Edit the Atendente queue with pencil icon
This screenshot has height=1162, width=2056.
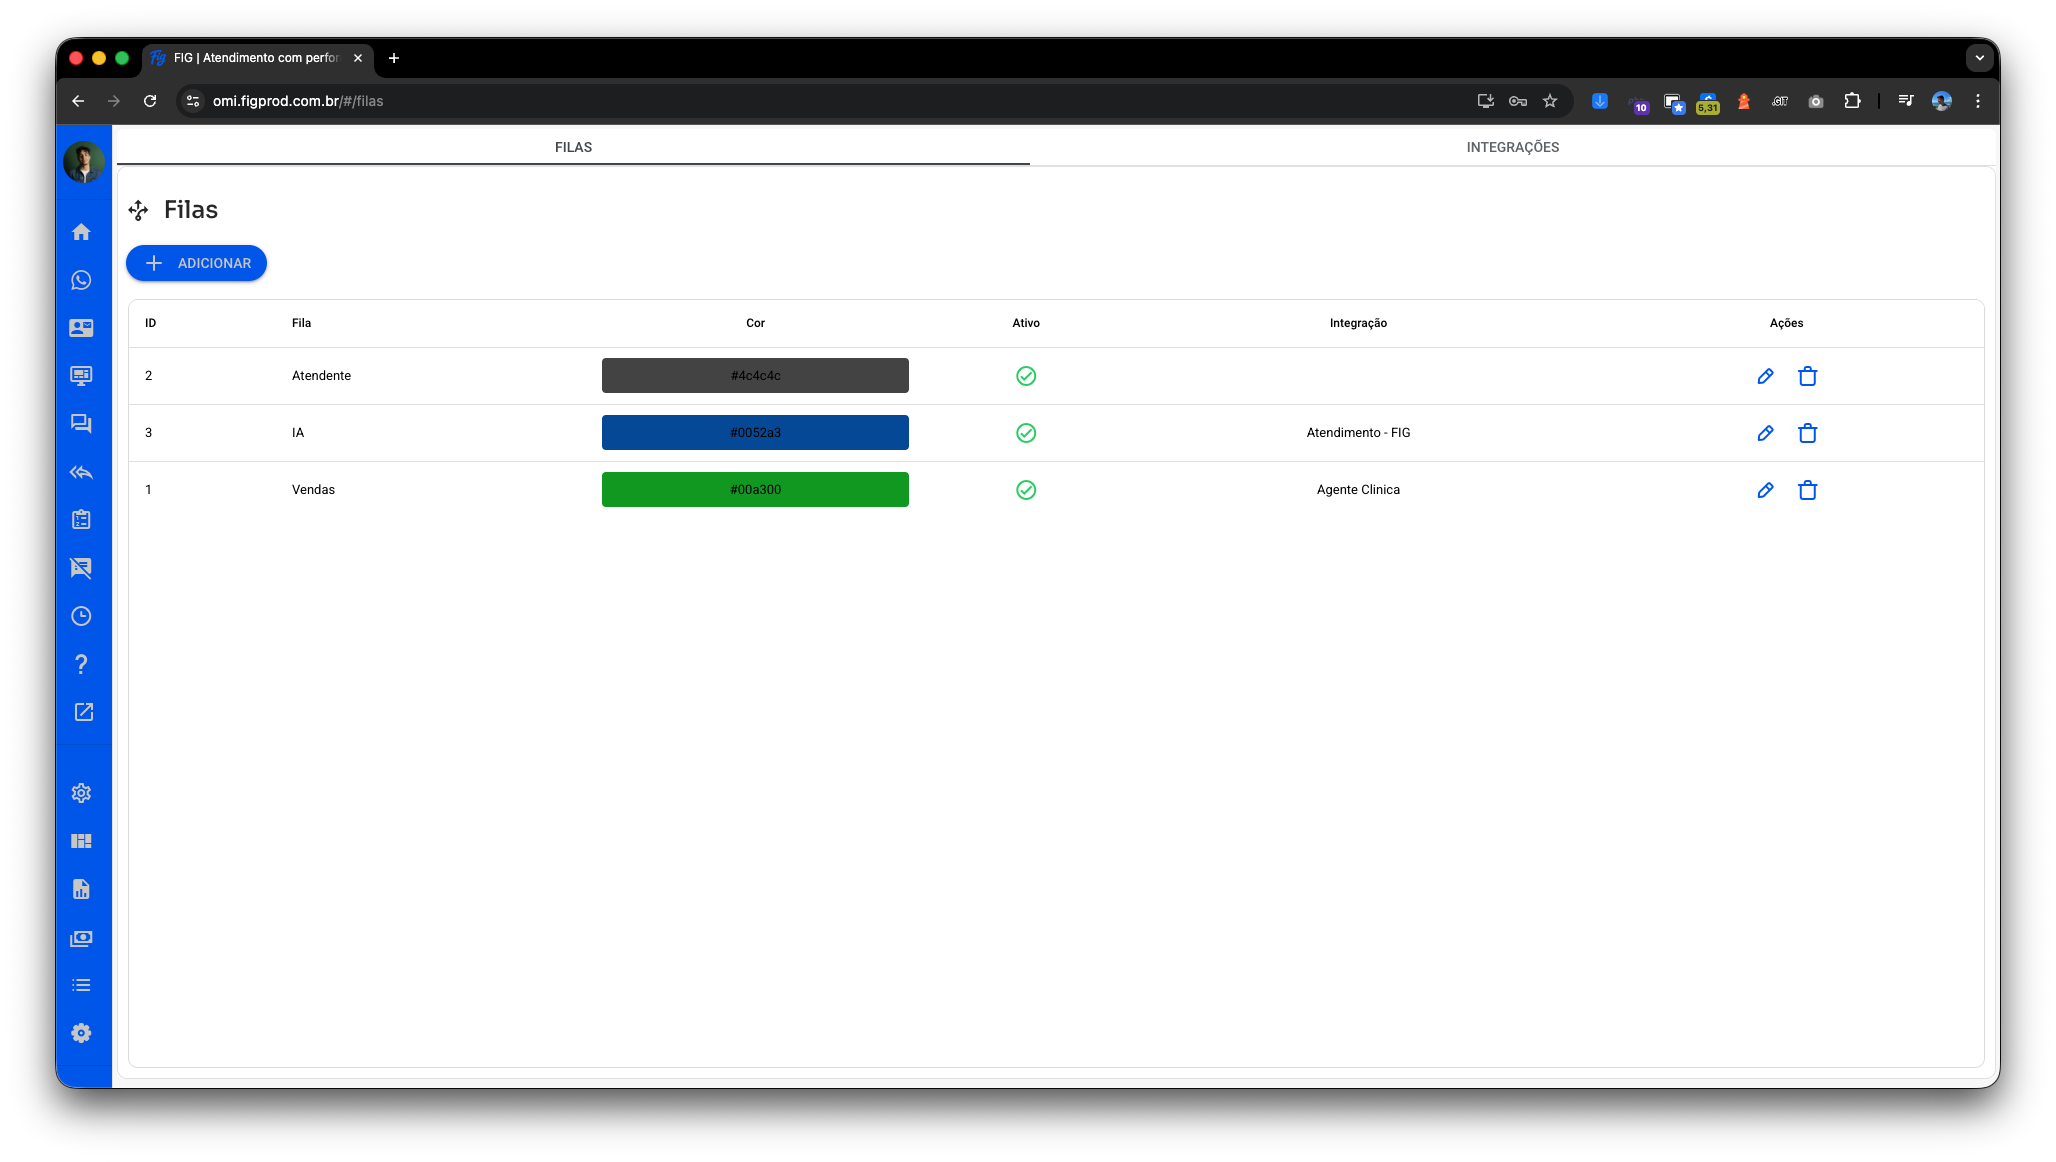[x=1765, y=376]
